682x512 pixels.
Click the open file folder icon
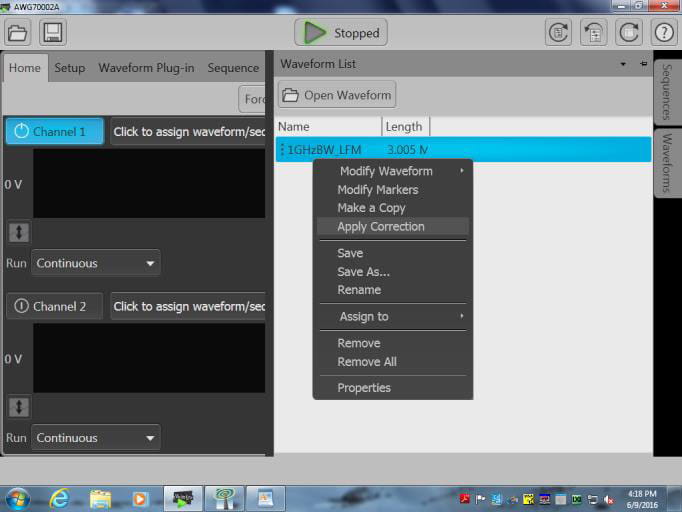18,32
